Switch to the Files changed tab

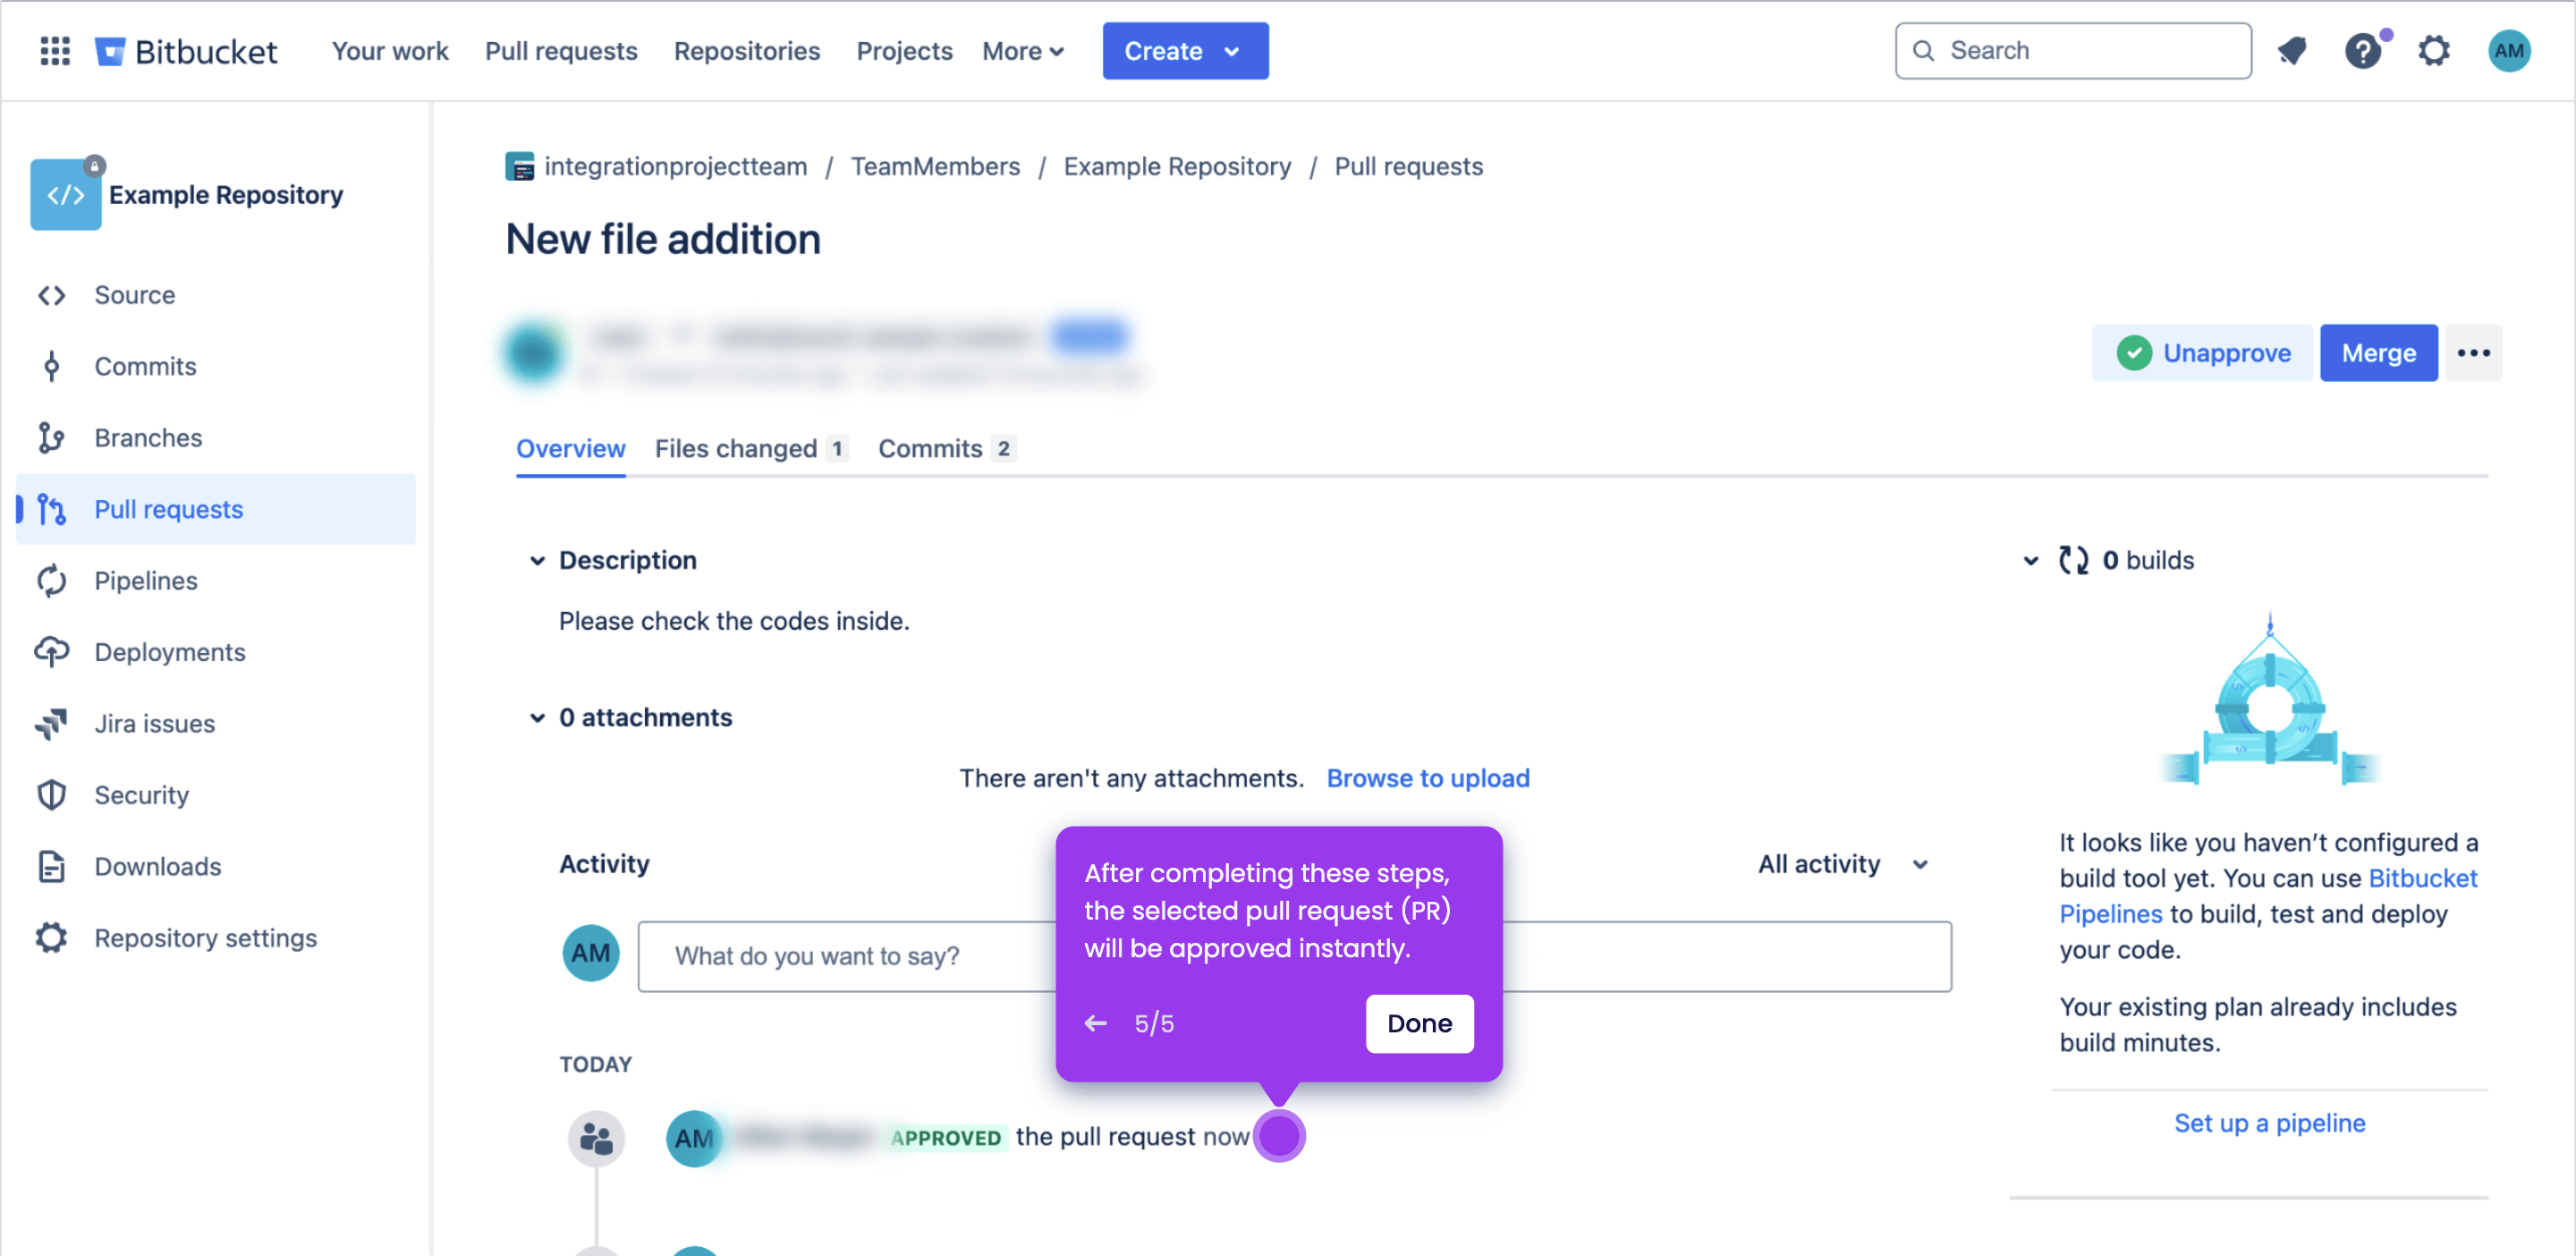pyautogui.click(x=751, y=449)
